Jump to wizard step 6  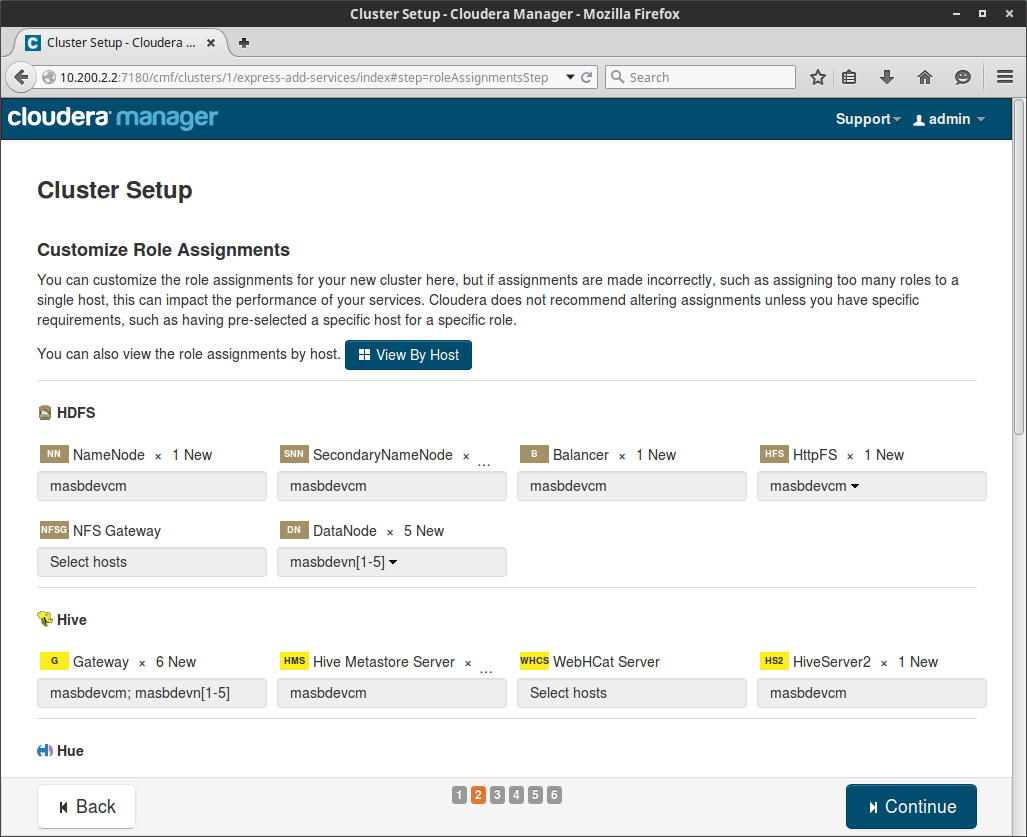(x=554, y=795)
